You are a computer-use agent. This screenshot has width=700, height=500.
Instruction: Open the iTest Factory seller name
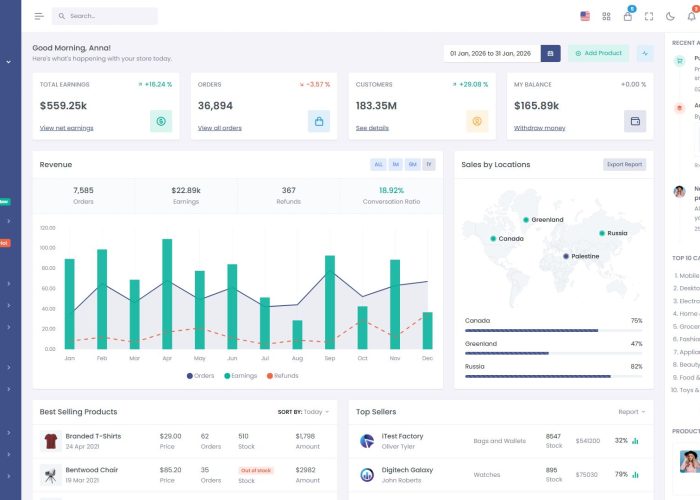coord(402,436)
